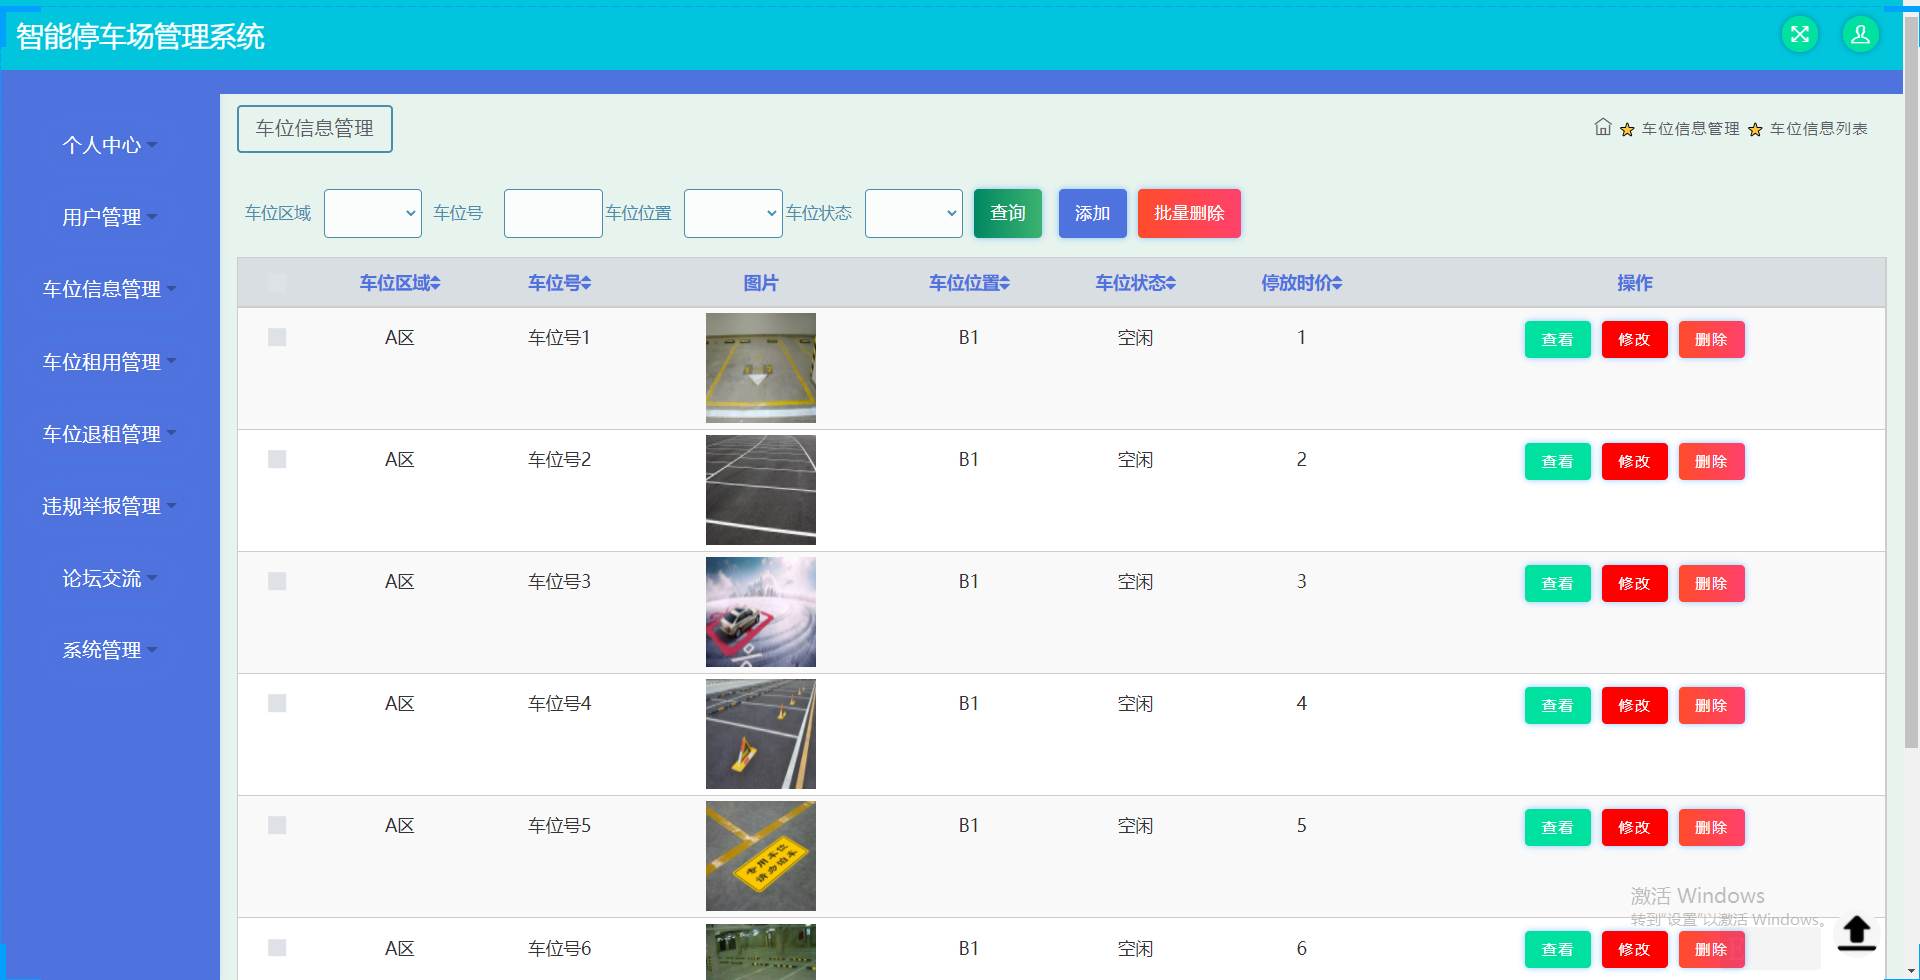
Task: Check the checkbox for 车位号3 row
Action: [x=277, y=580]
